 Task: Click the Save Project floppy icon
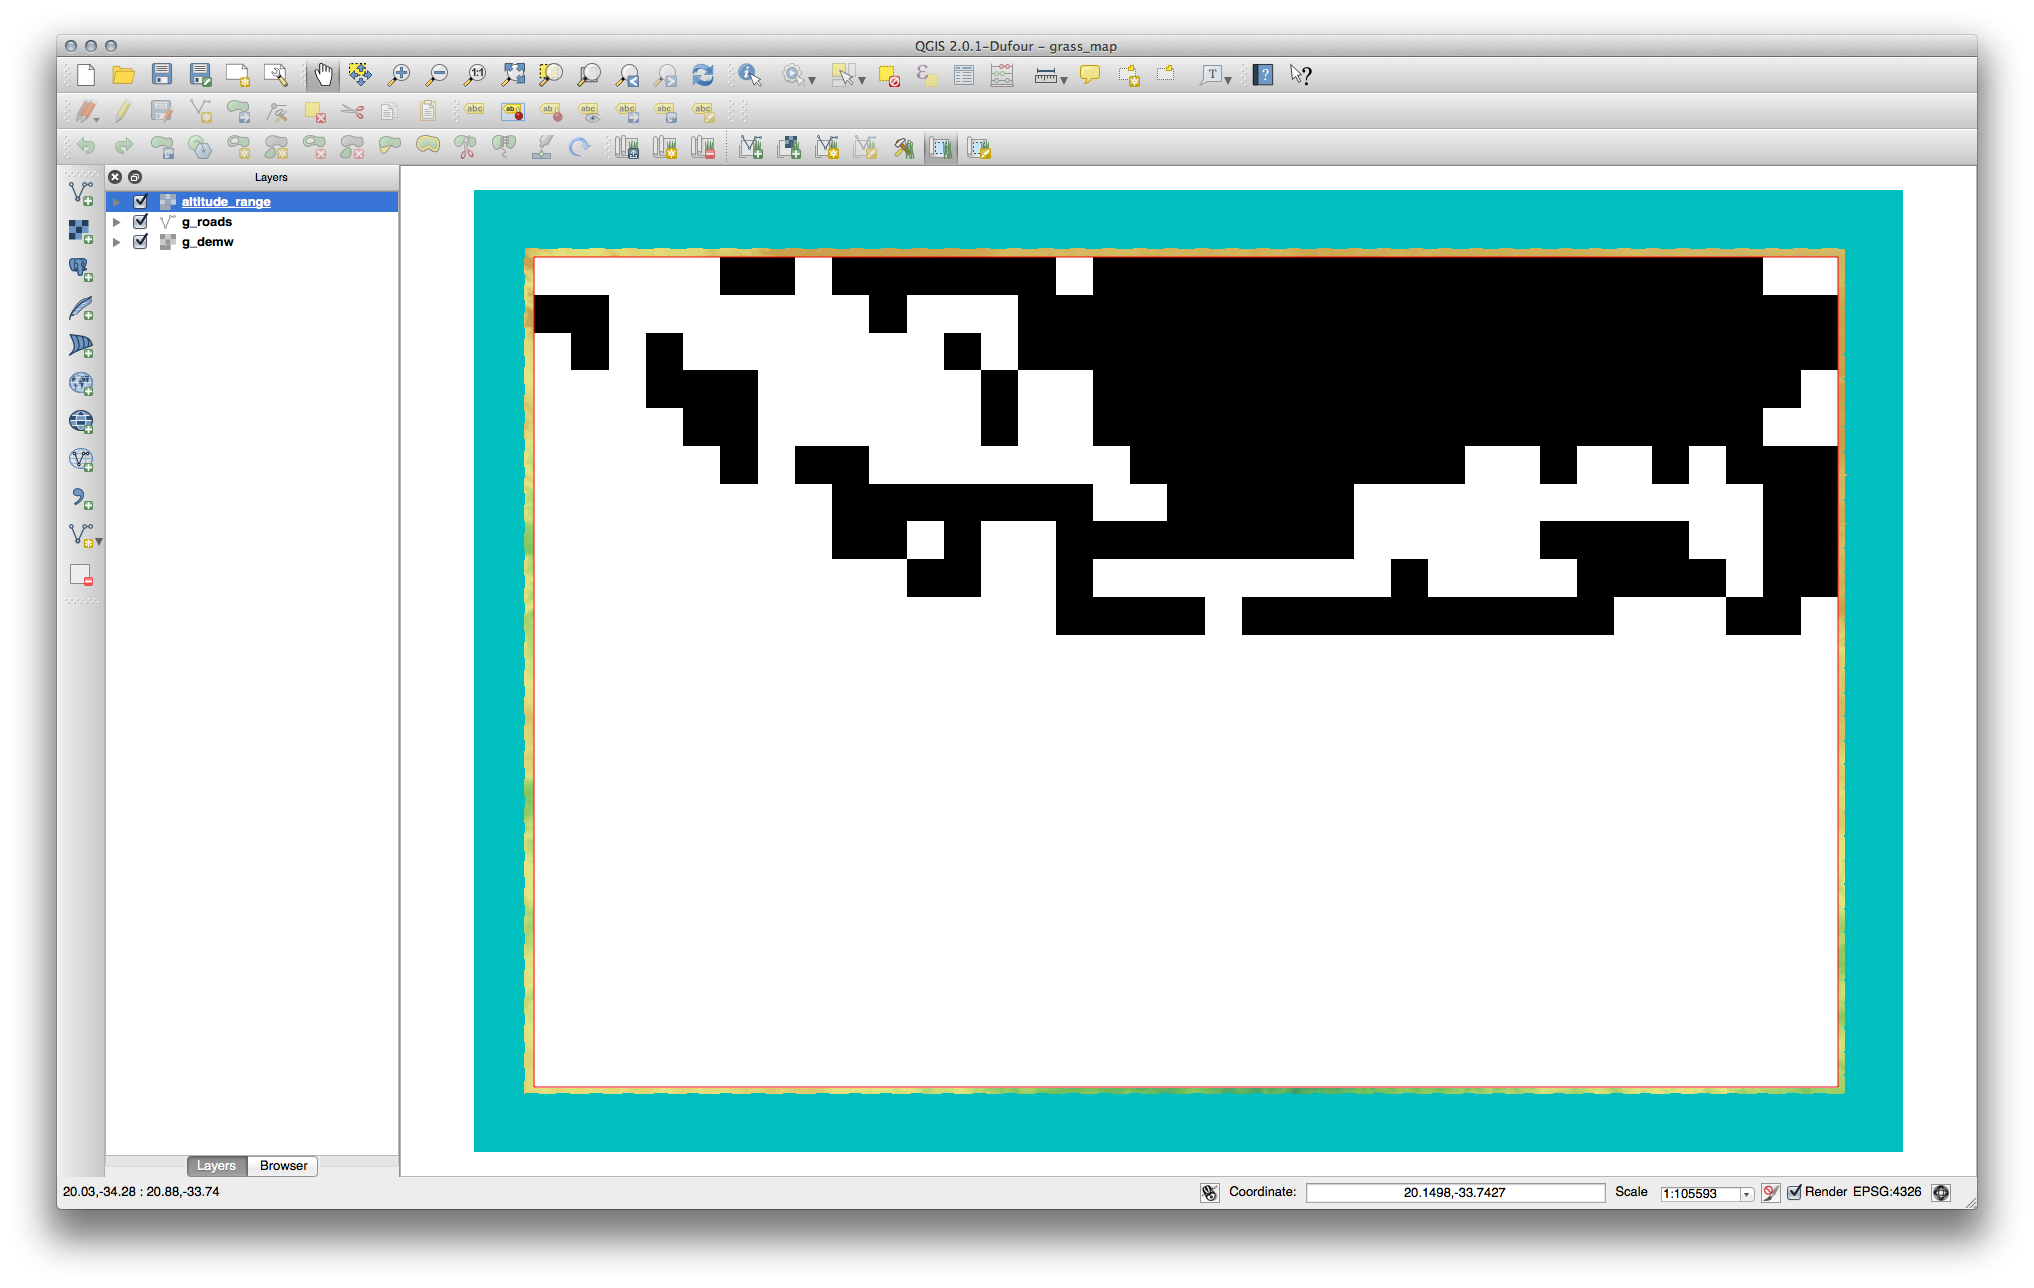pyautogui.click(x=162, y=75)
